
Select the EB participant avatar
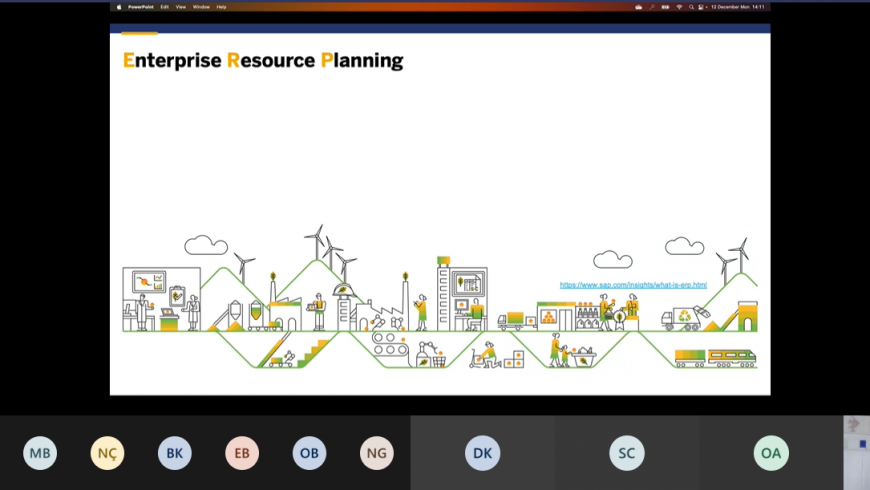(242, 453)
